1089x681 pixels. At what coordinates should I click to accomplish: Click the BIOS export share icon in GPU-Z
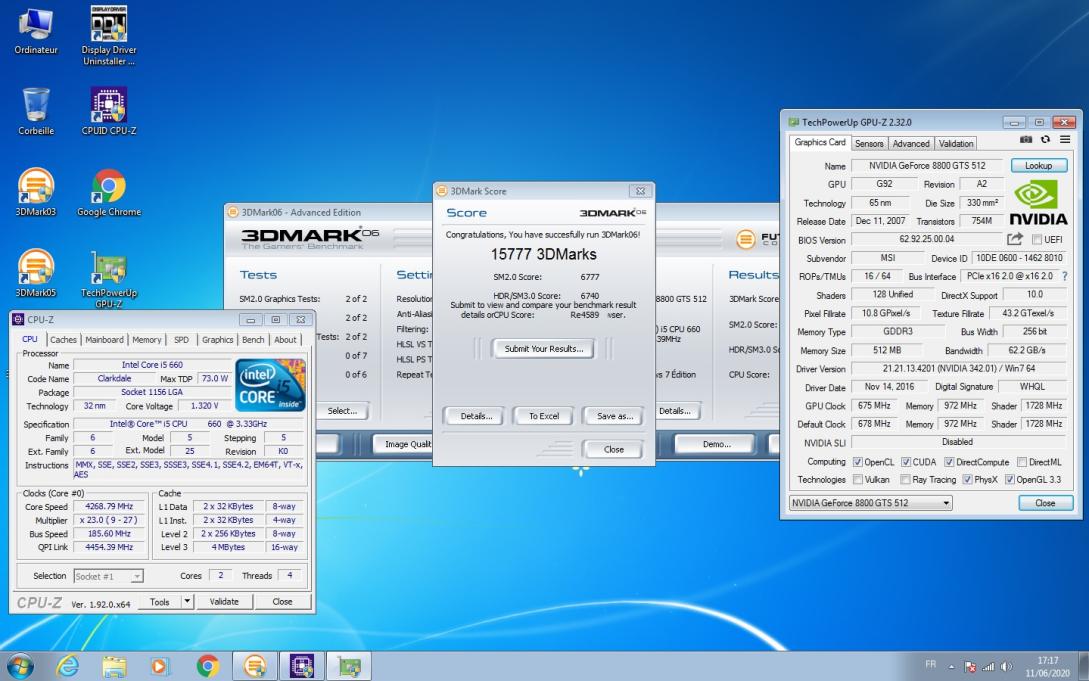1015,239
